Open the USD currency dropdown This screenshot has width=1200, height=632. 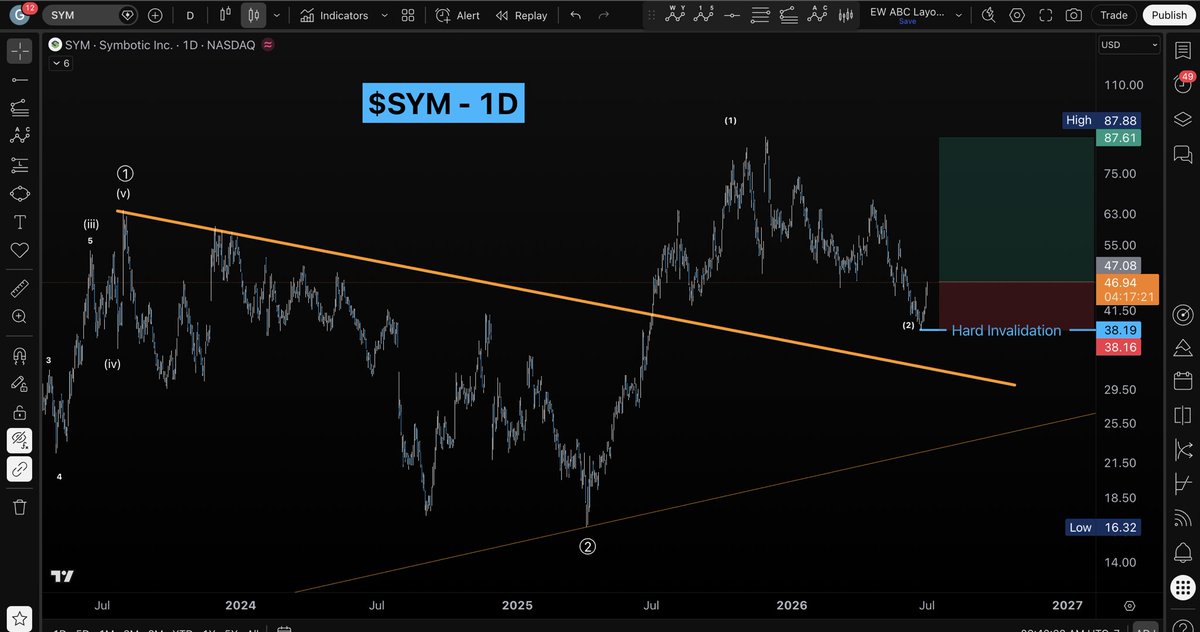click(x=1129, y=45)
